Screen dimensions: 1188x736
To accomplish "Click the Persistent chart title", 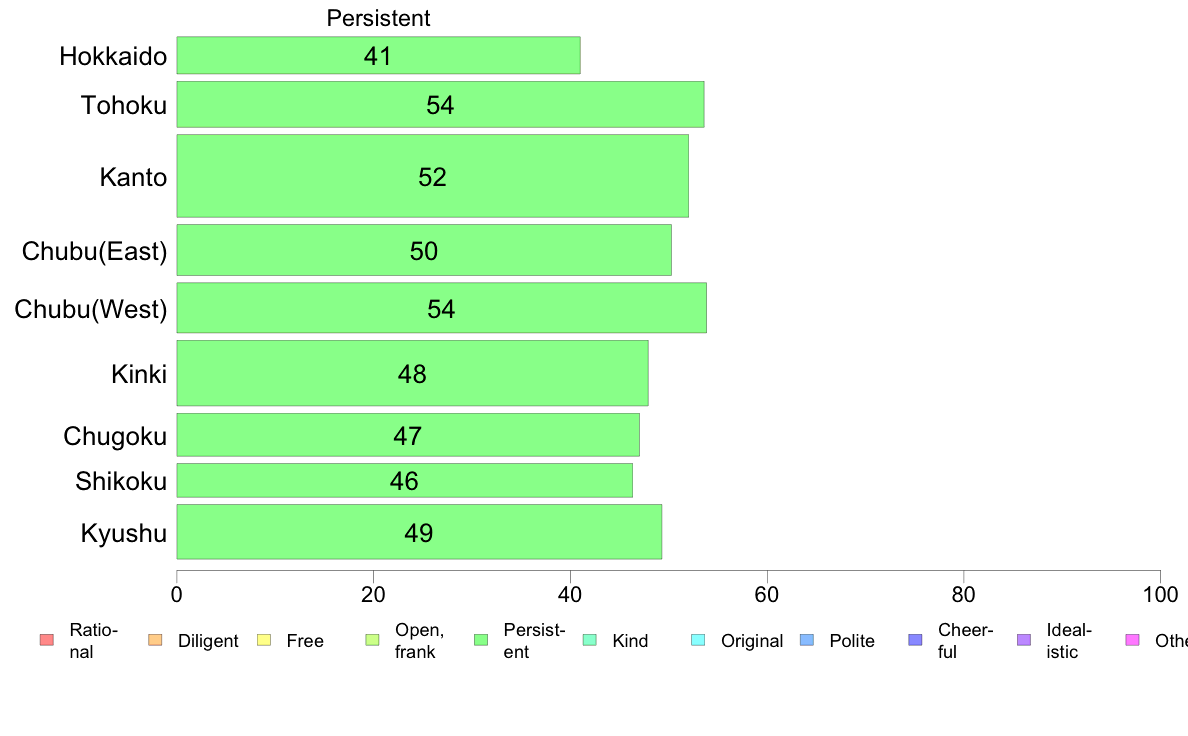I will [x=378, y=18].
